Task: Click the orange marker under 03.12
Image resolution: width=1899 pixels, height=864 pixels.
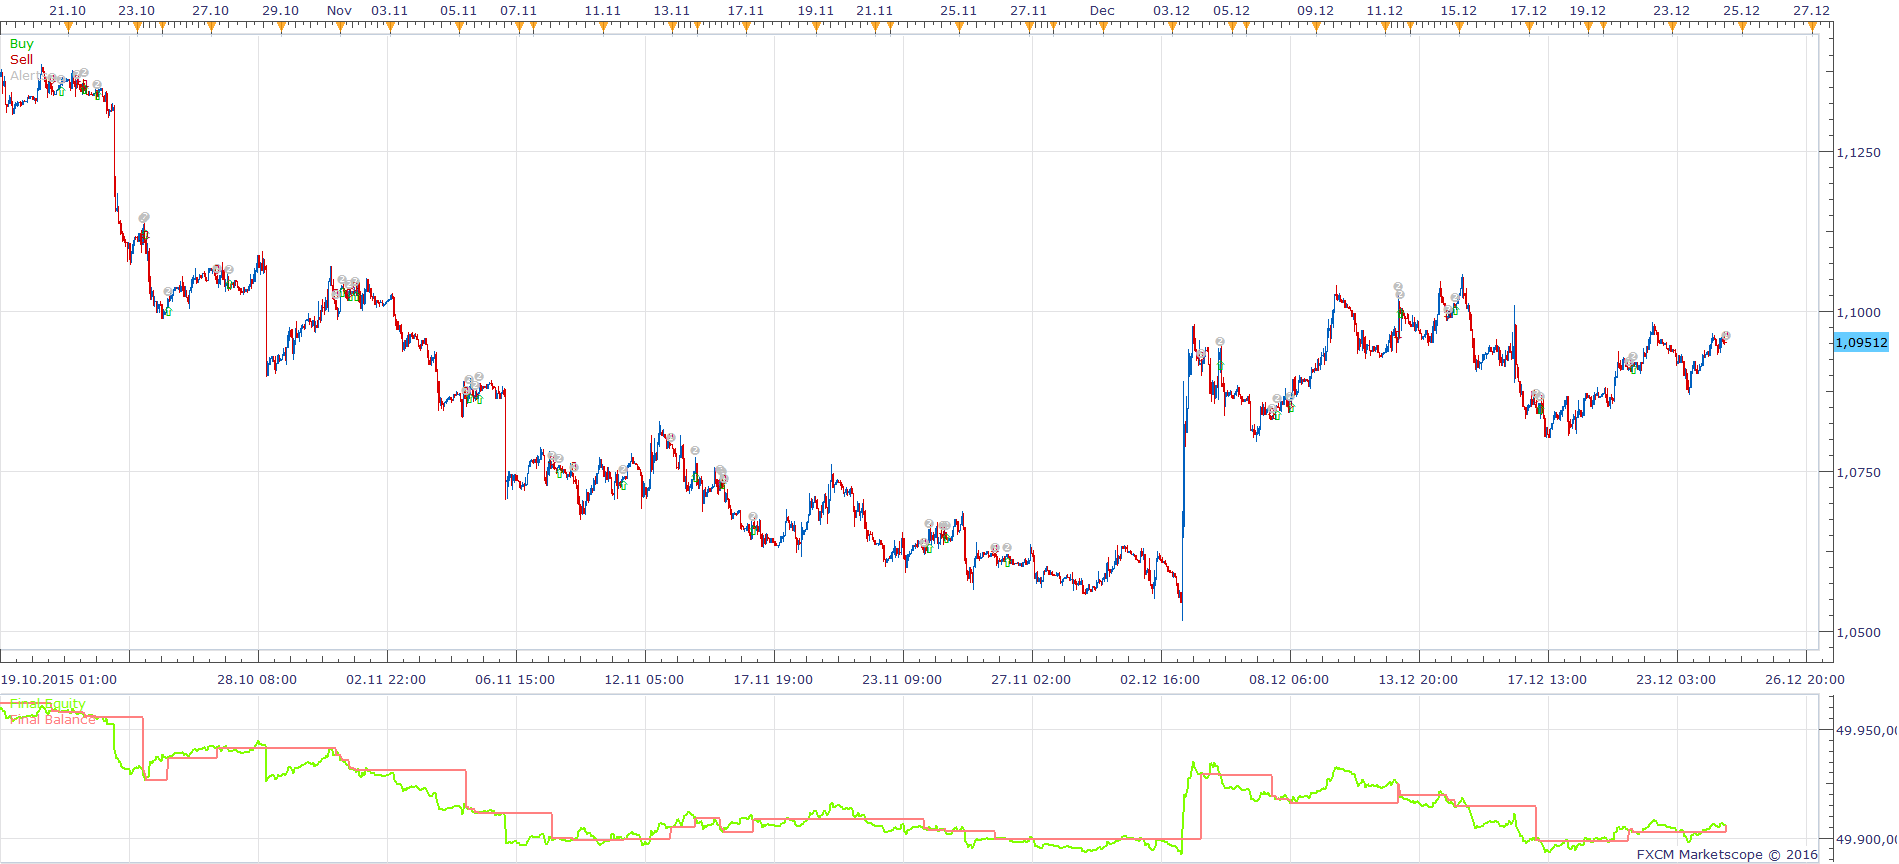Action: click(1172, 27)
